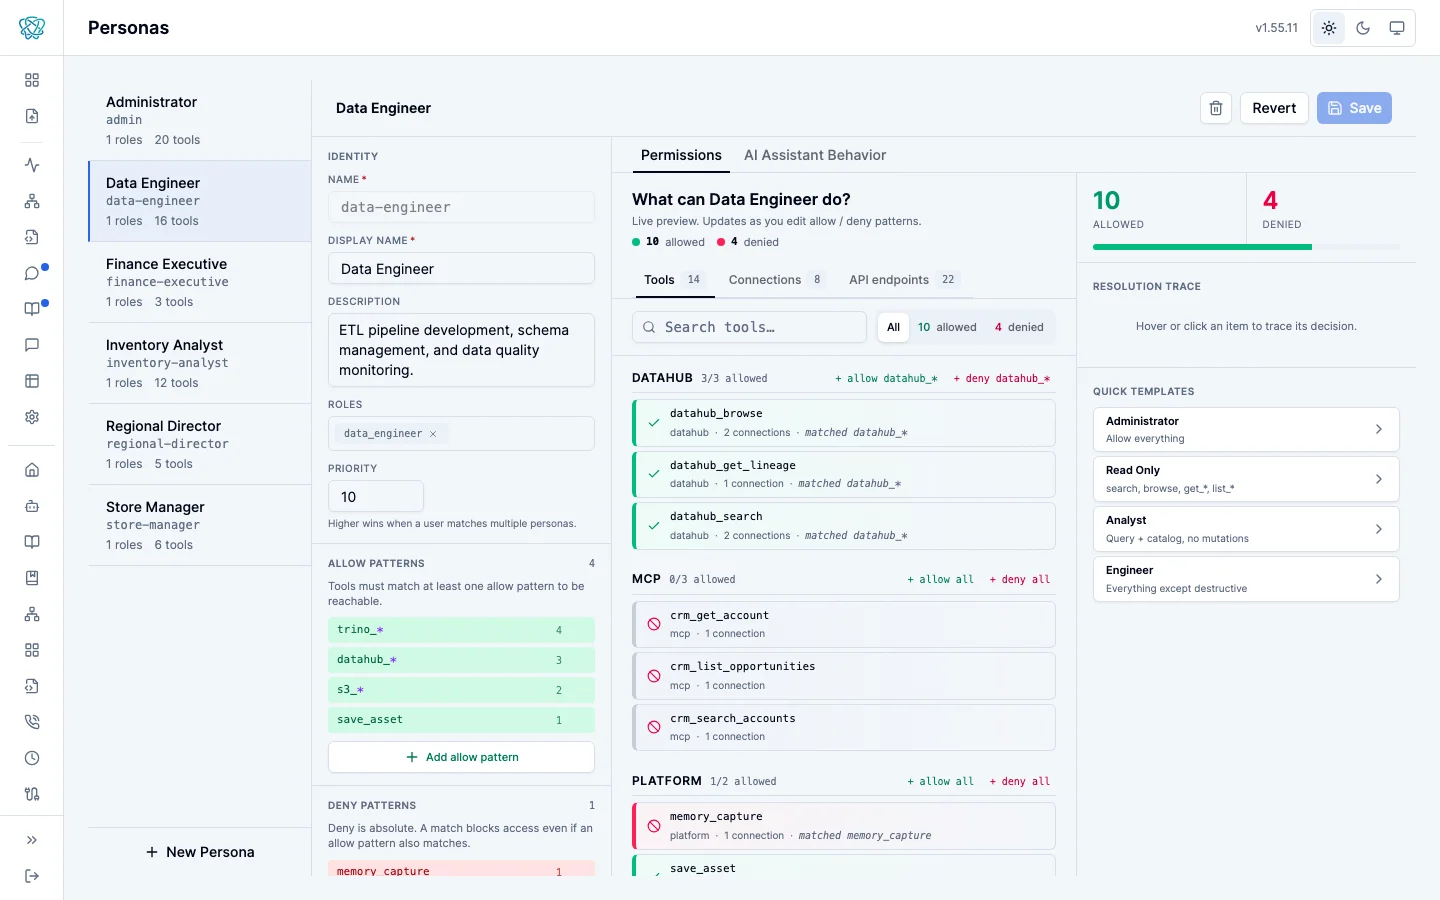Filter tools to 4 denied
This screenshot has height=900, width=1440.
[1019, 327]
